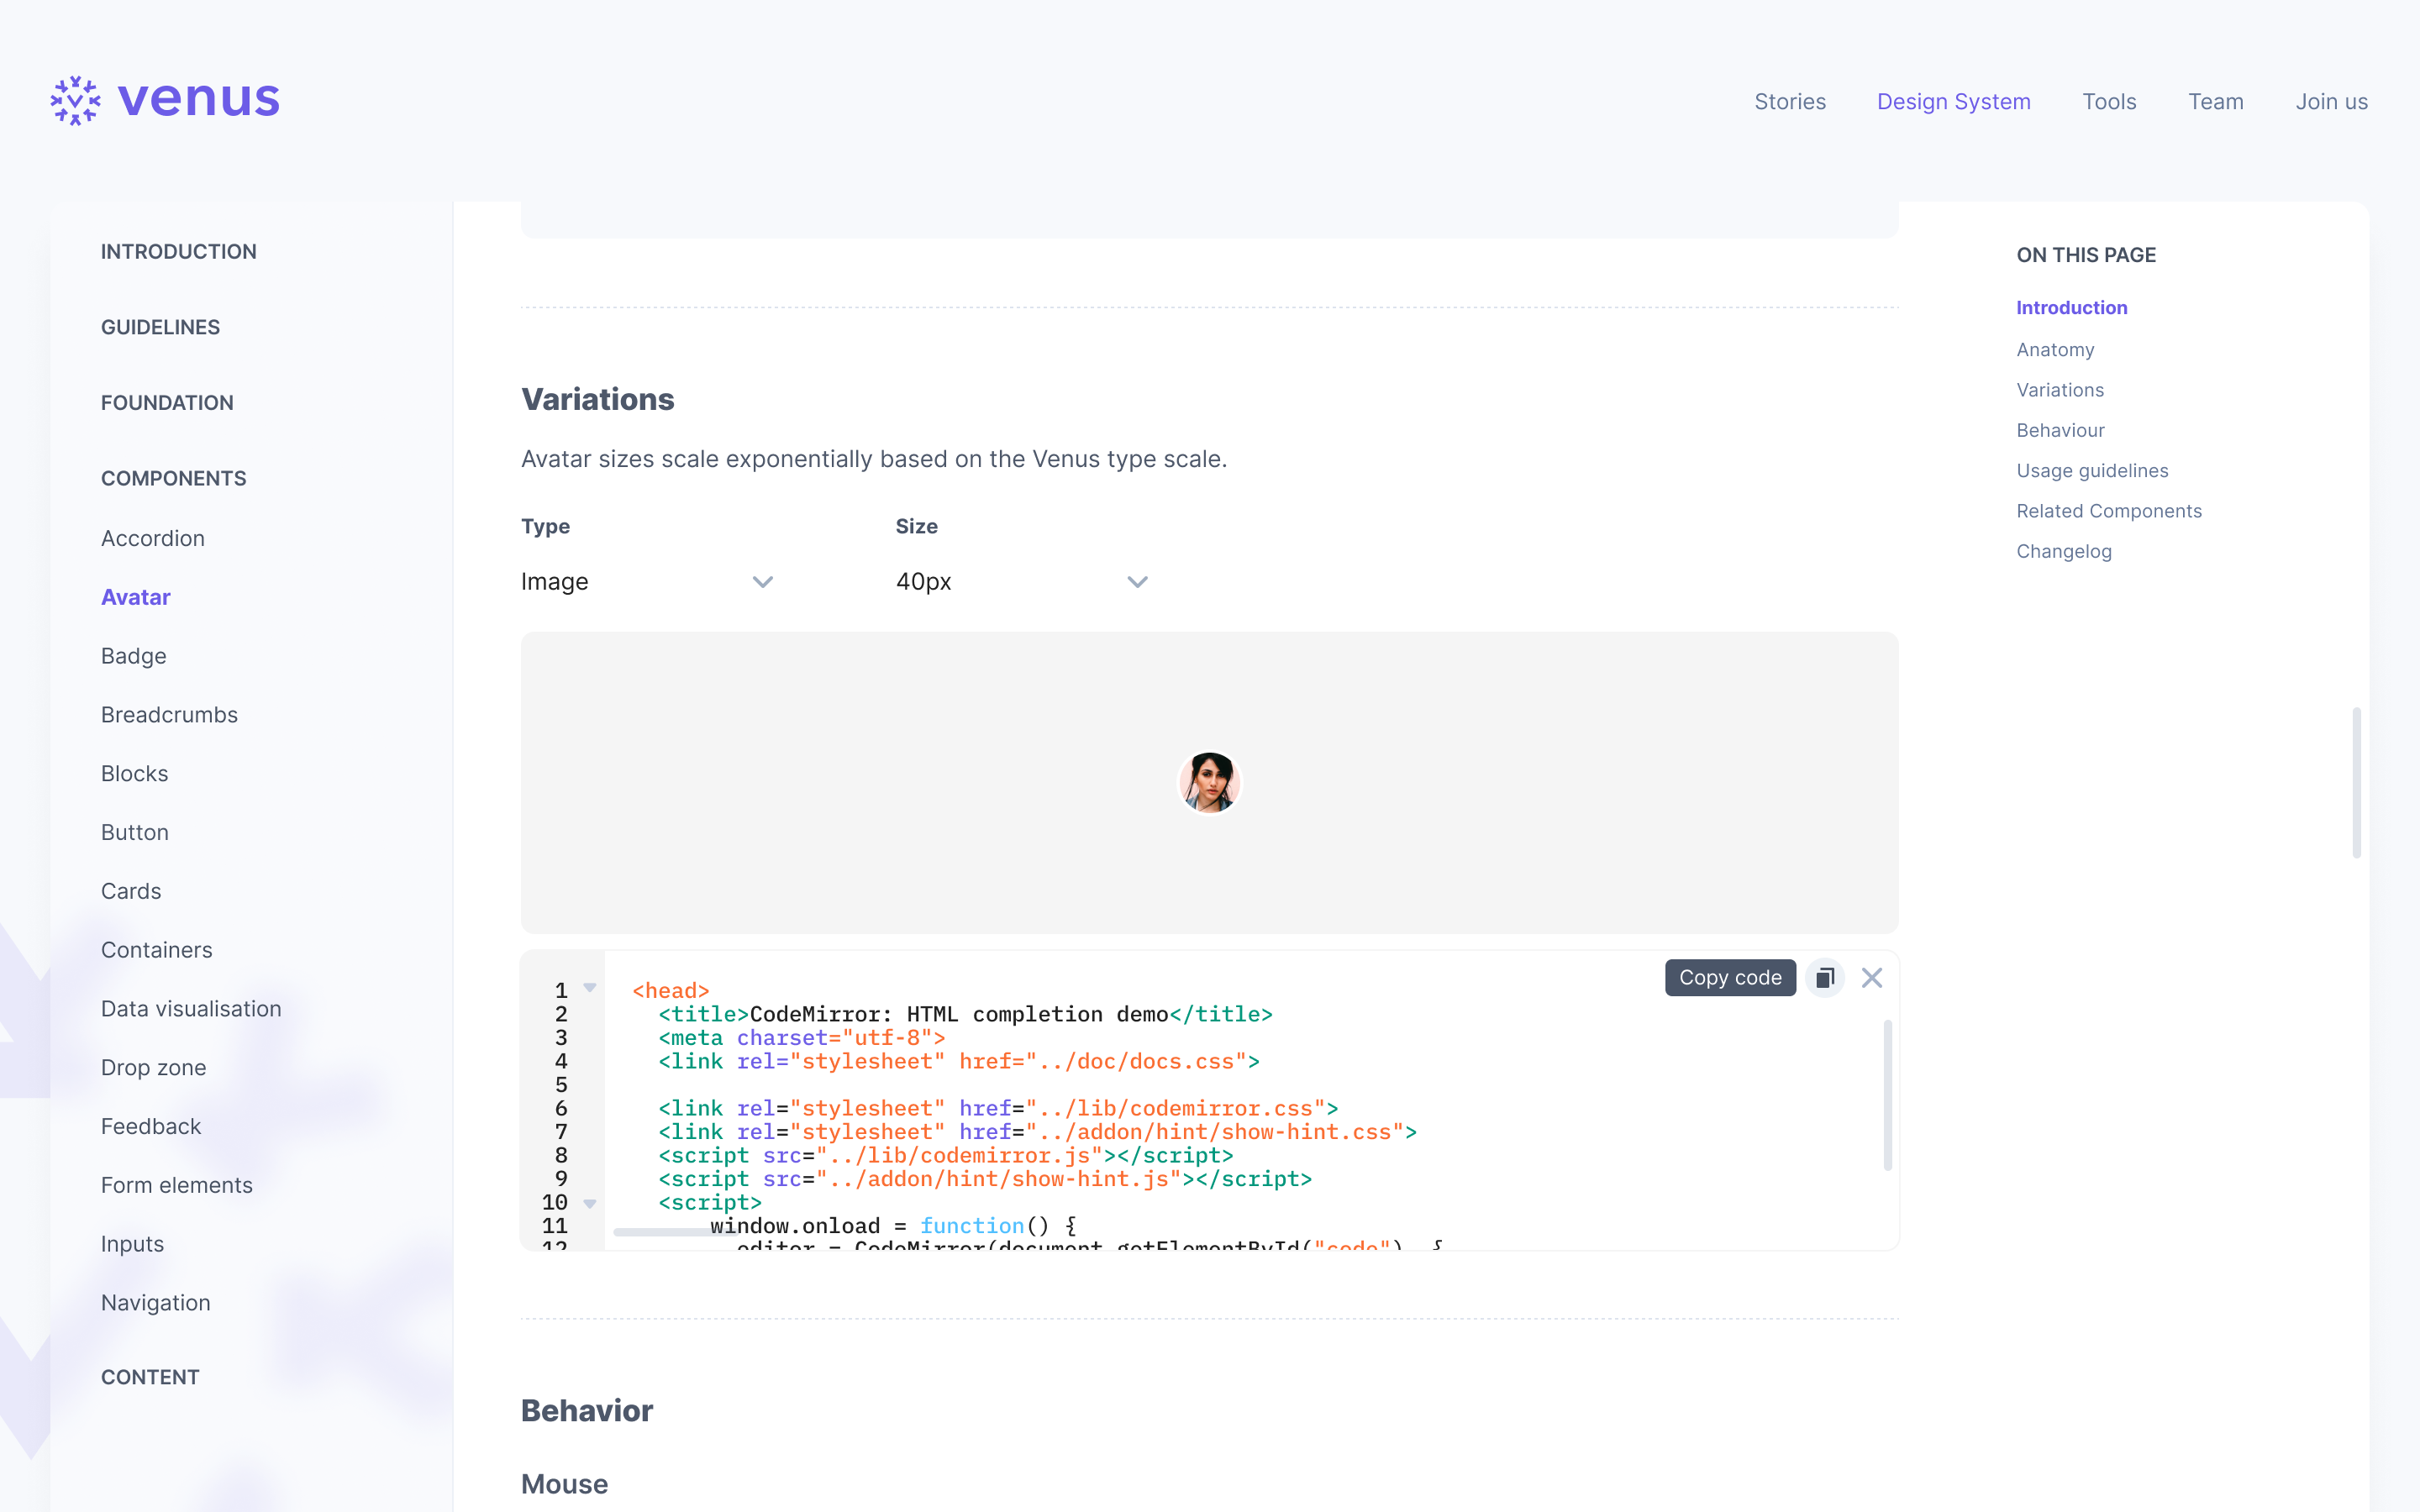Click the Behavior heading

tap(587, 1410)
